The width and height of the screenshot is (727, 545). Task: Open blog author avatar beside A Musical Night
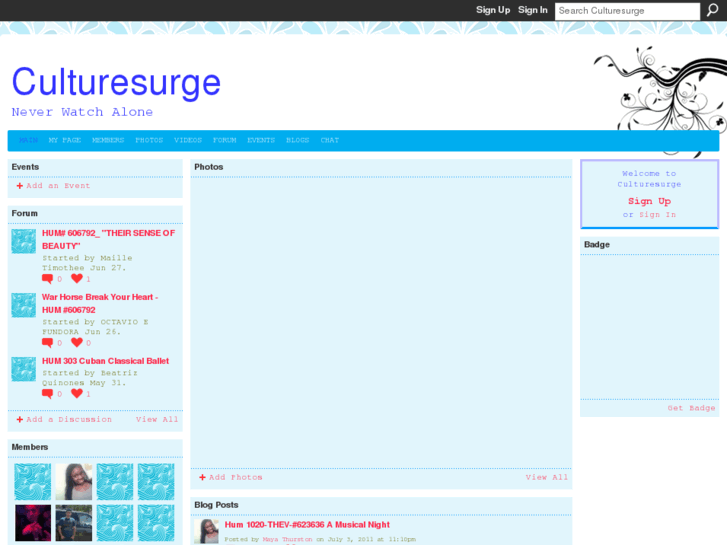point(206,532)
